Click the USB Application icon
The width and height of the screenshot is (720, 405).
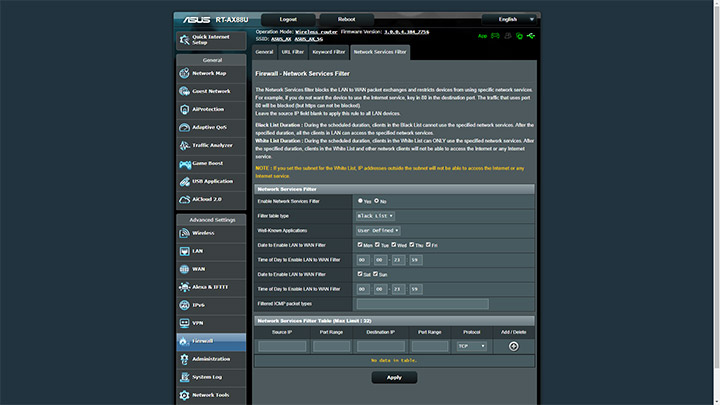pos(185,181)
